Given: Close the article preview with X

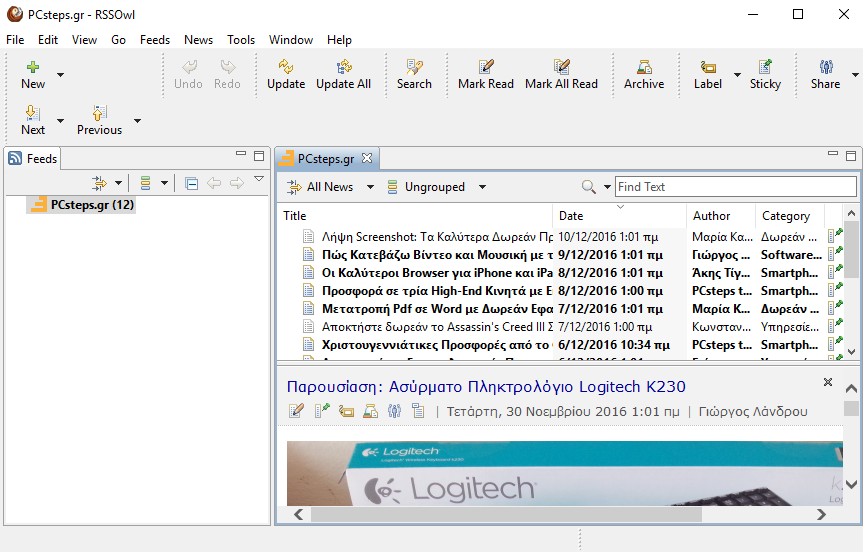Looking at the screenshot, I should tap(827, 382).
